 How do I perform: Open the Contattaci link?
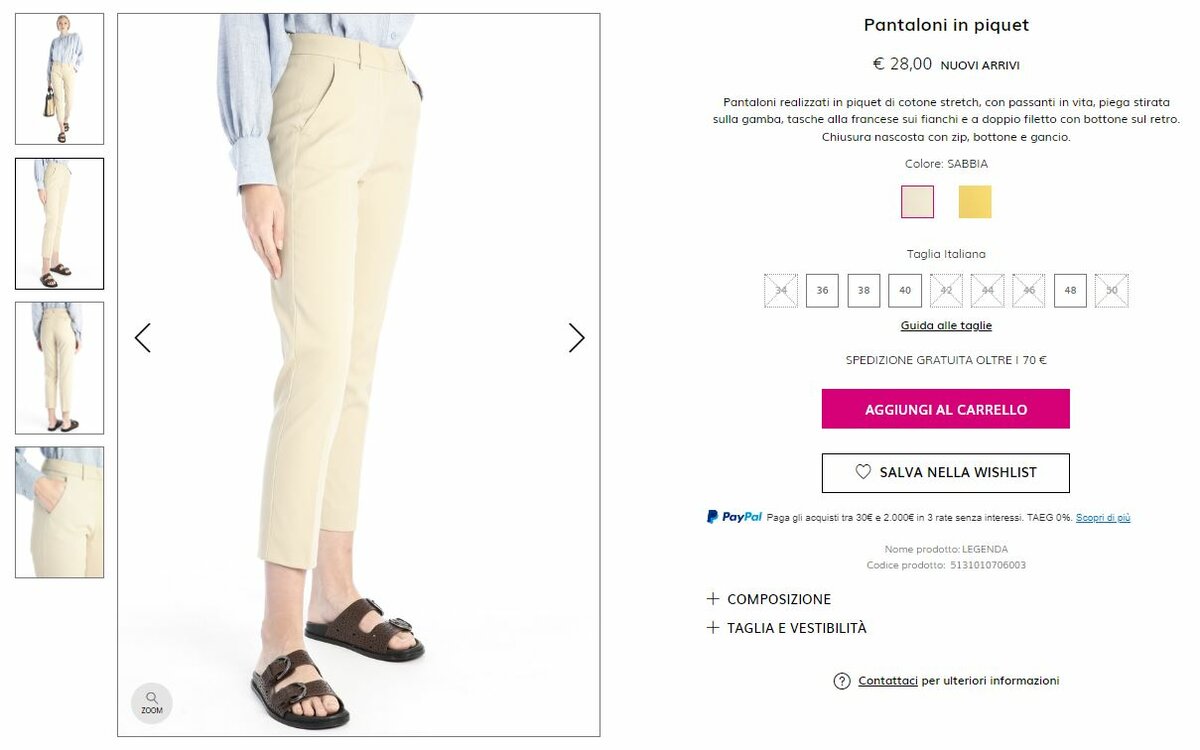point(888,681)
